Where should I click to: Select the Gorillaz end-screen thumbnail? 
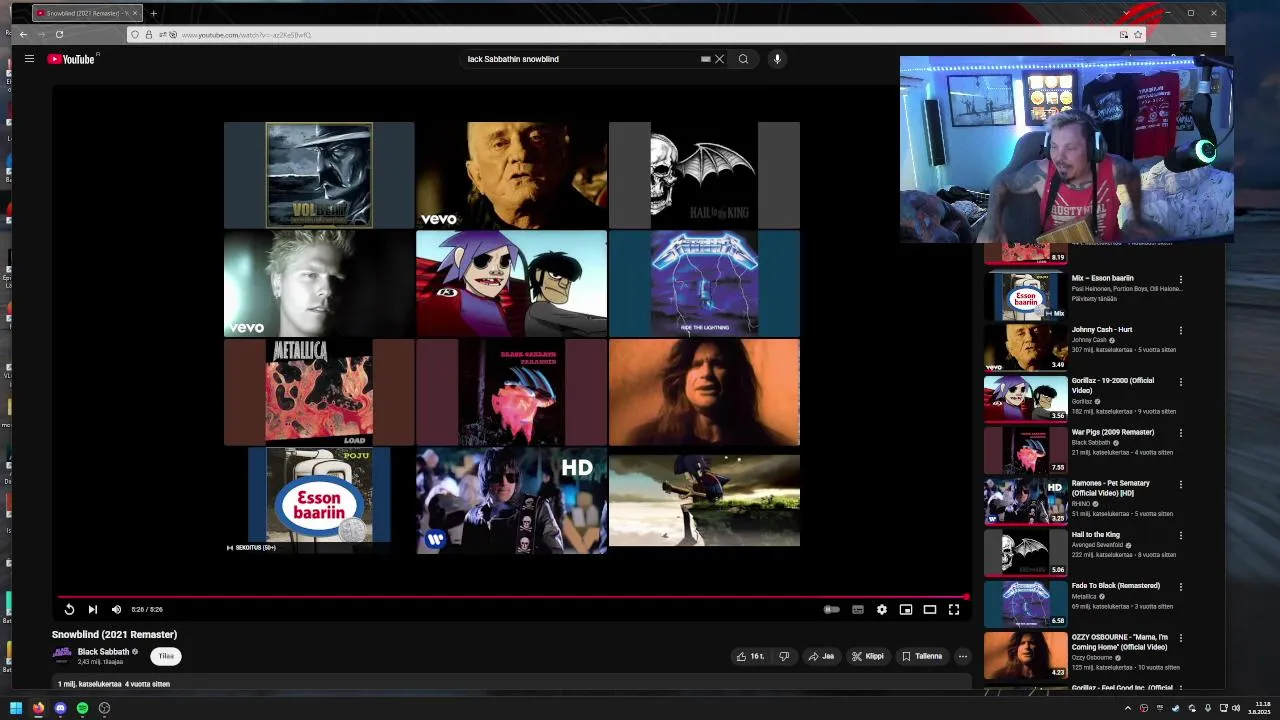511,284
